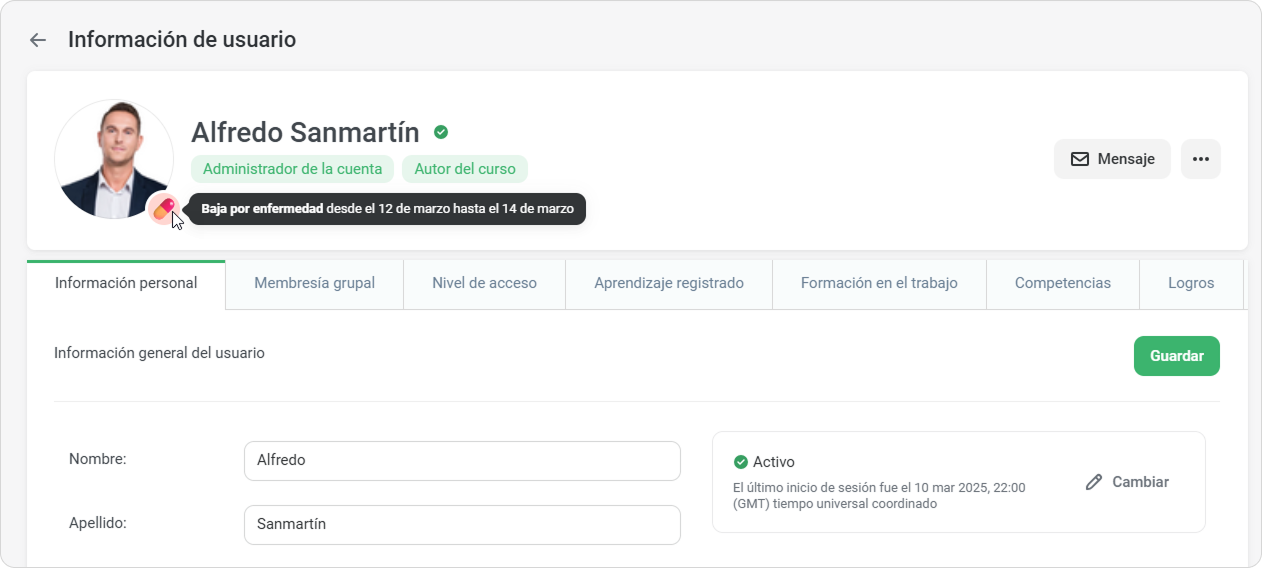Select the Formación en el trabajo tab
The image size is (1262, 568).
coord(879,283)
